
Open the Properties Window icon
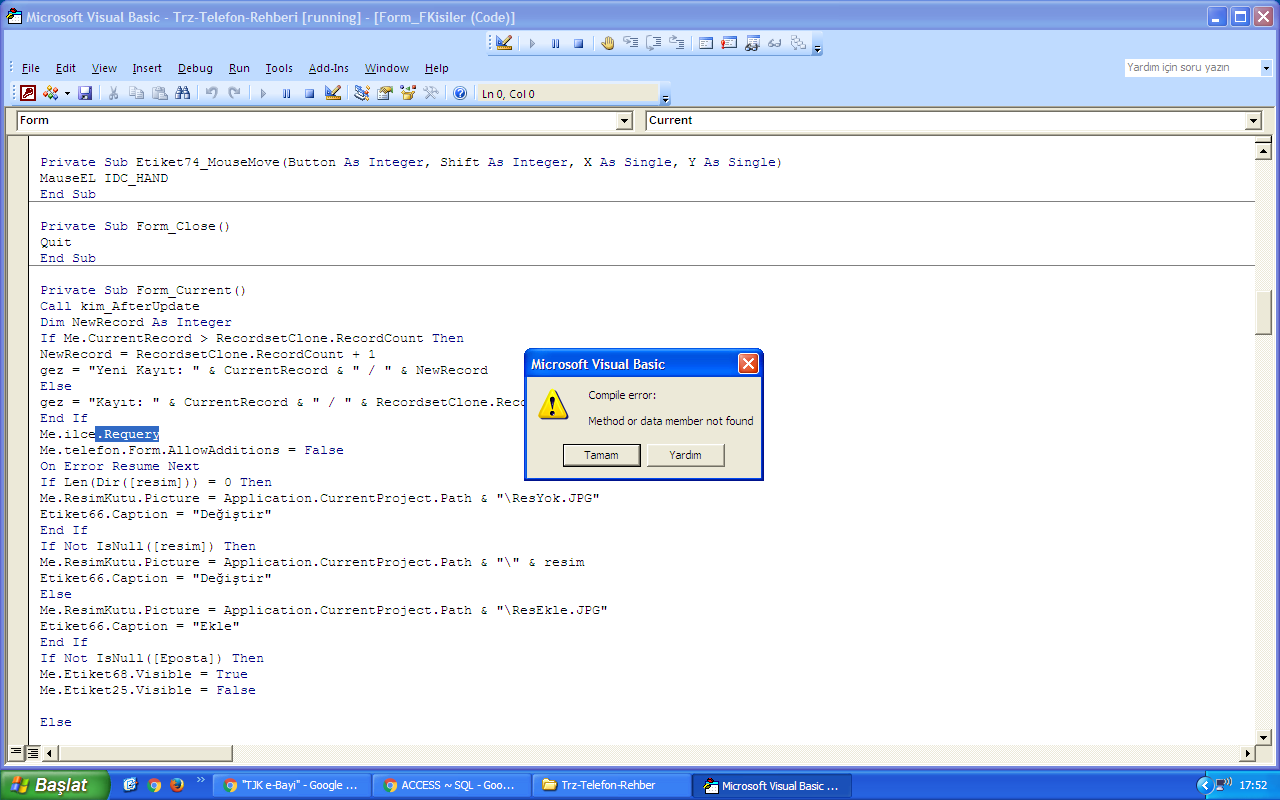click(385, 93)
